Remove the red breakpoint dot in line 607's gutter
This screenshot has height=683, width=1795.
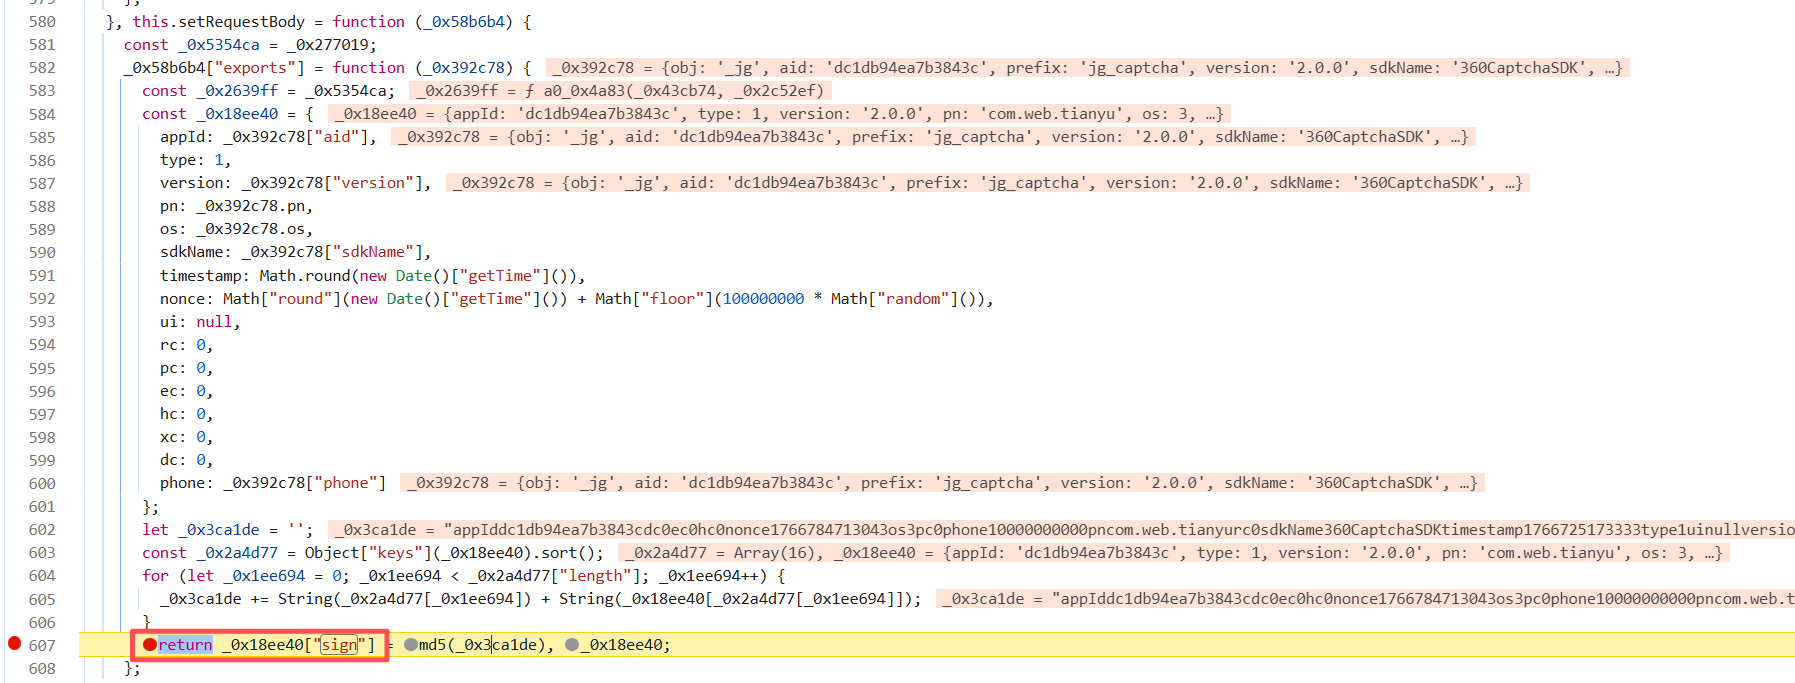point(14,643)
